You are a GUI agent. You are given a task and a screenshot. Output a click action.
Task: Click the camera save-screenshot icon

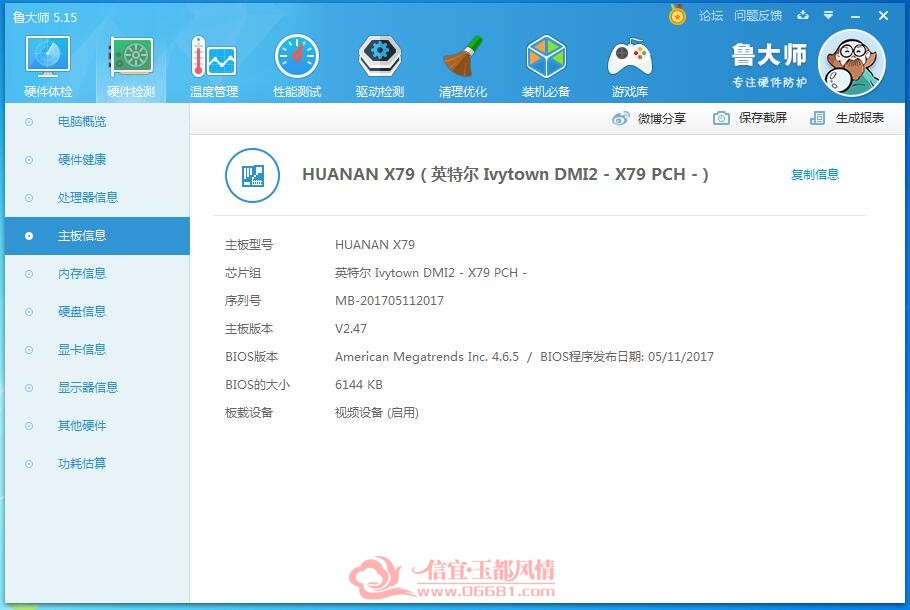click(721, 118)
